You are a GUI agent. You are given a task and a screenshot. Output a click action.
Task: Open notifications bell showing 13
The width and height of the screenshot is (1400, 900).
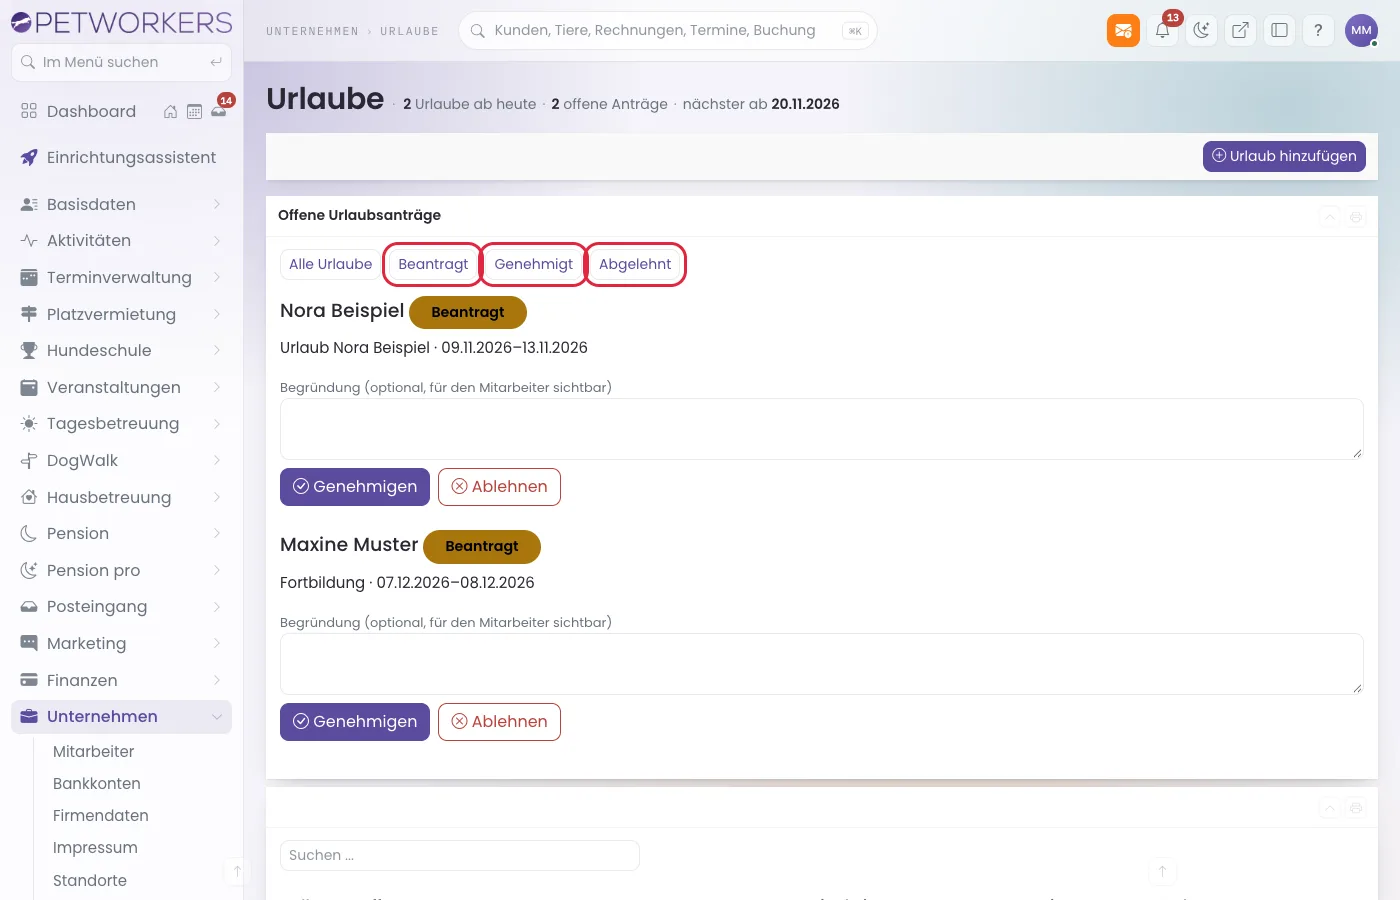[x=1162, y=30]
